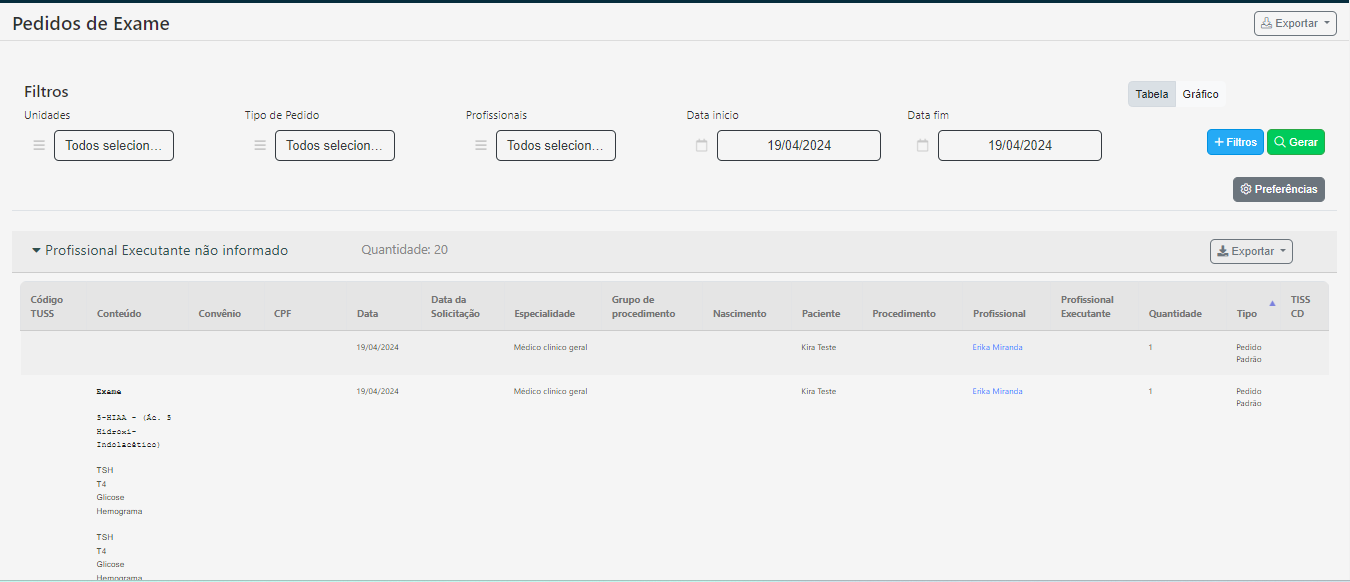Click the calendar icon for Data fim
The width and height of the screenshot is (1350, 582).
923,146
